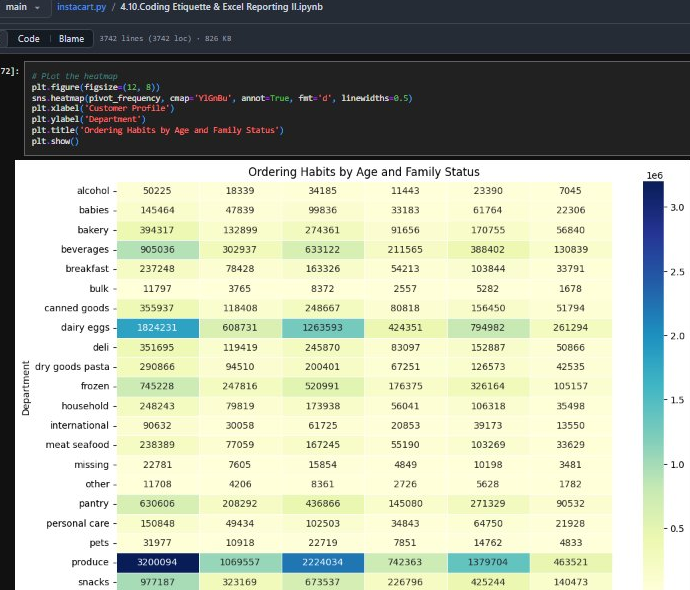Click the alcohol cell 50225

coord(158,191)
